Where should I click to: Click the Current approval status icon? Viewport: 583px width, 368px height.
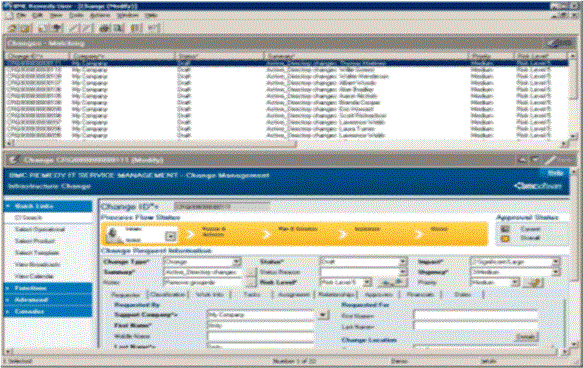coord(505,229)
